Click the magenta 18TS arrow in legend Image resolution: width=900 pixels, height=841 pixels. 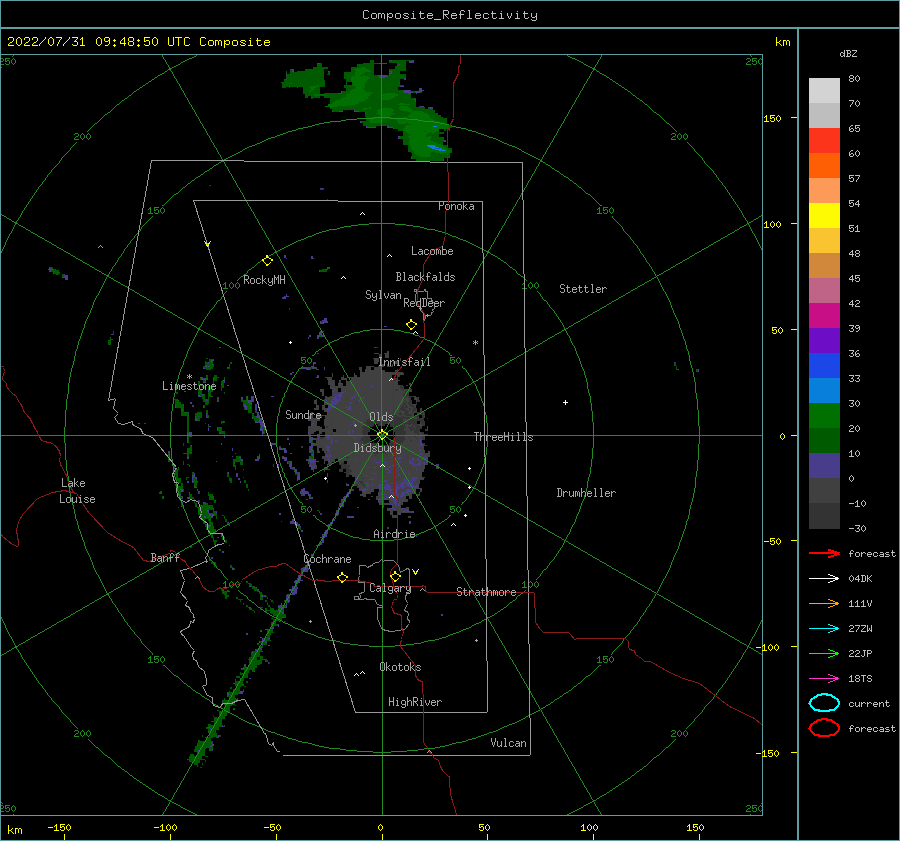pos(824,679)
